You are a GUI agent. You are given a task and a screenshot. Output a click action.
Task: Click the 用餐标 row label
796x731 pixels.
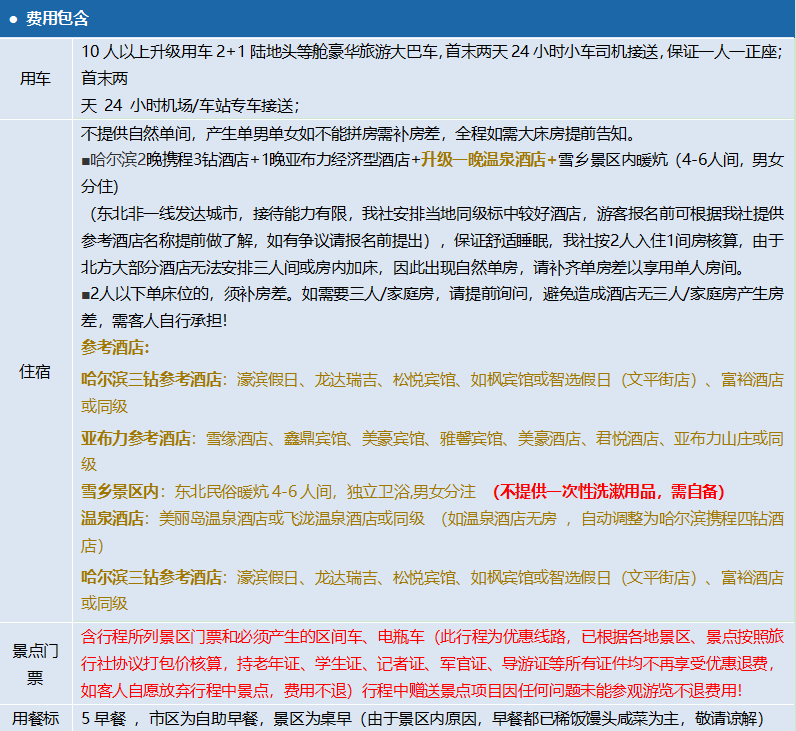[x=36, y=718]
